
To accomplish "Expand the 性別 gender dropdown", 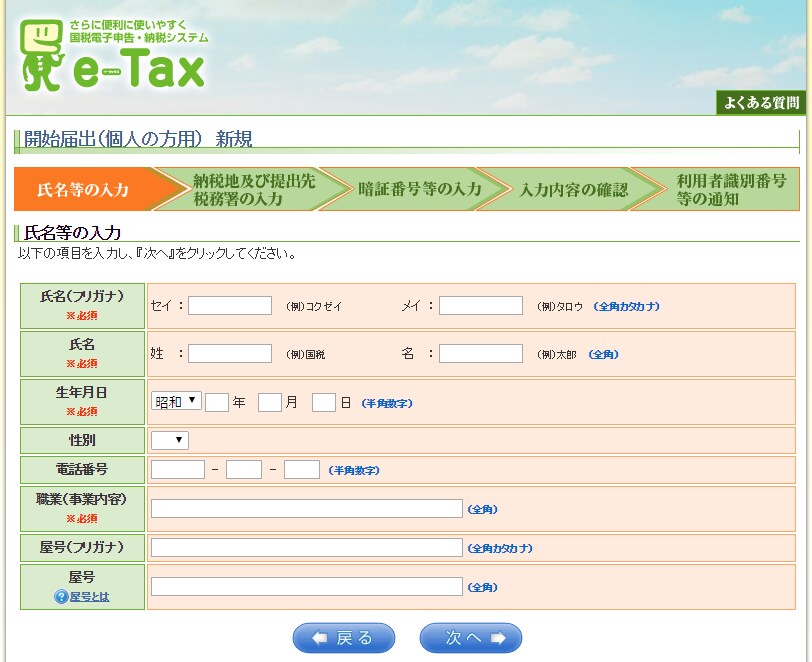I will pos(169,440).
